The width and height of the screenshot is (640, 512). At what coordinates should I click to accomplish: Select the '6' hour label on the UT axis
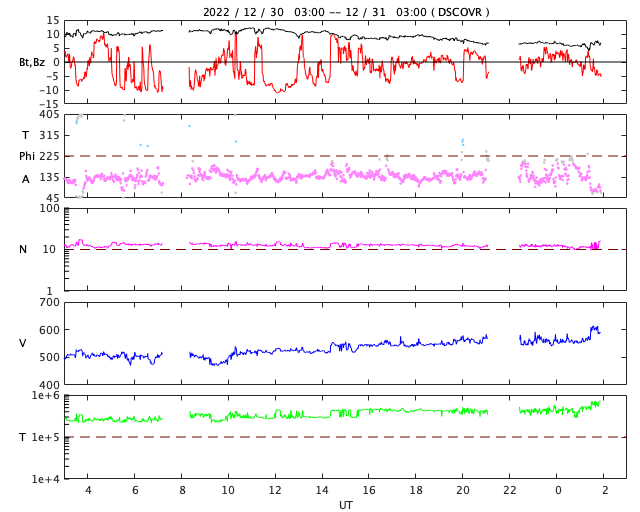pos(135,490)
